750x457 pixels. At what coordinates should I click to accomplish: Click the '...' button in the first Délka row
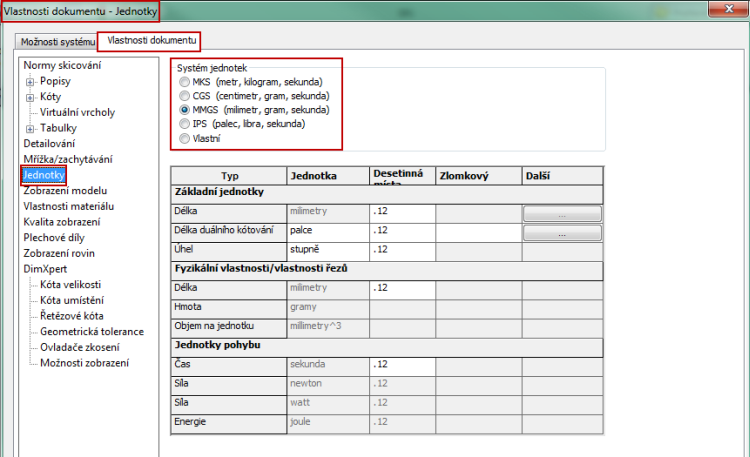pos(562,214)
